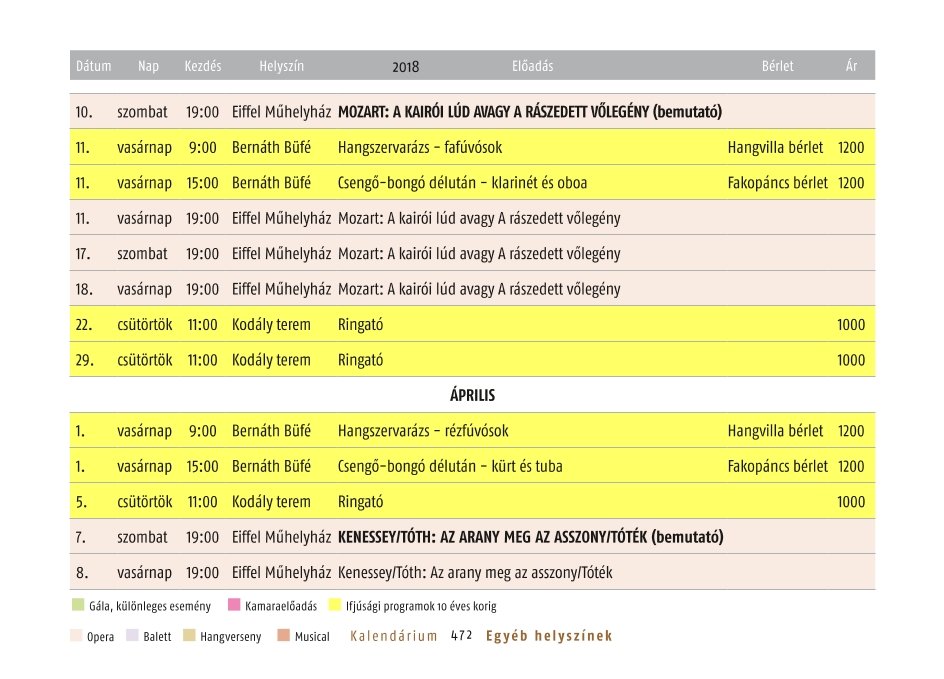Click the Dátum column header
Screen dimensions: 944x679
click(93, 66)
